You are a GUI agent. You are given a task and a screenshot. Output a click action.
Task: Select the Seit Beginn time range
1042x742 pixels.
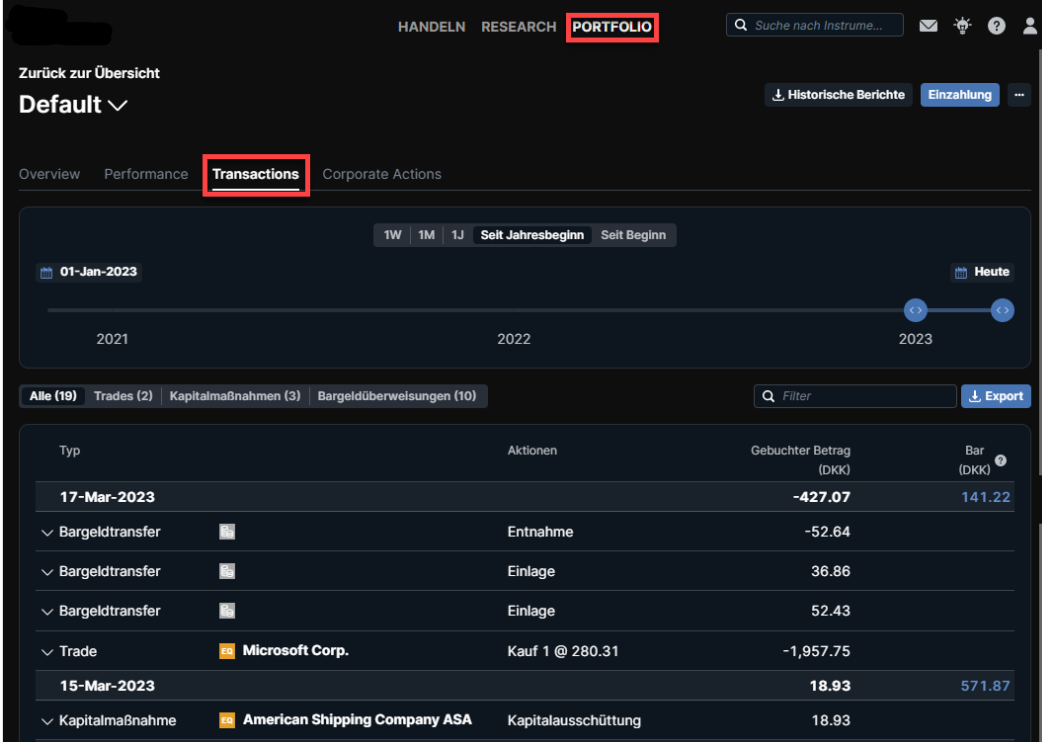pos(634,235)
